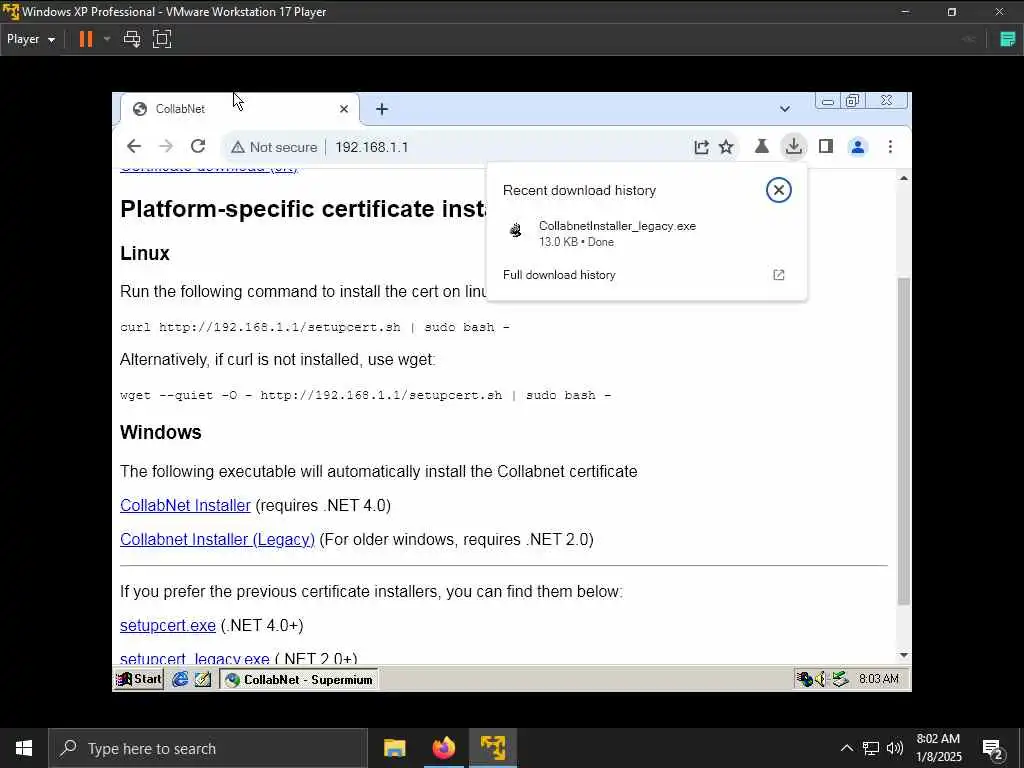Click the host network tray icon
Screen dimensions: 1024x768
(871, 748)
